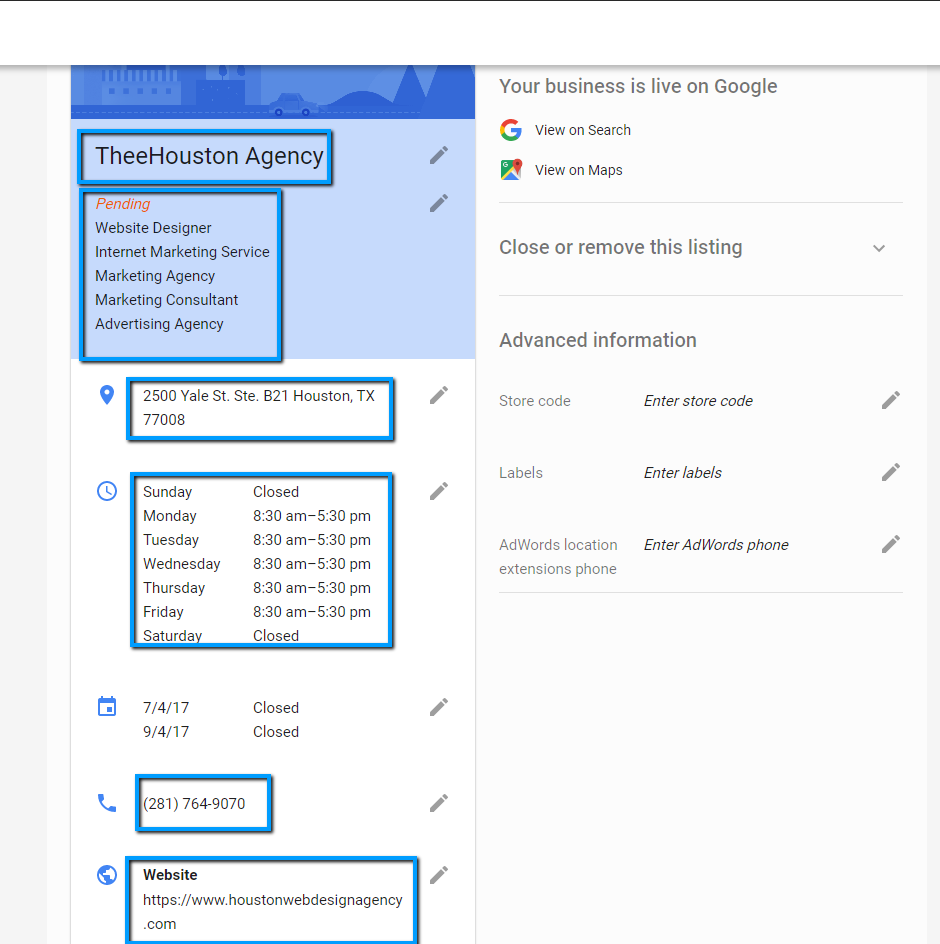Image resolution: width=940 pixels, height=944 pixels.
Task: Click the Advanced information heading
Action: pos(598,340)
